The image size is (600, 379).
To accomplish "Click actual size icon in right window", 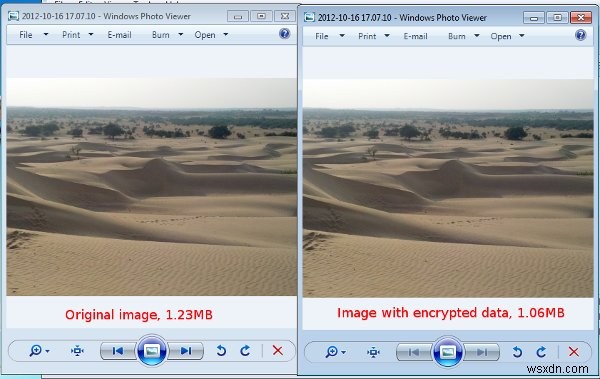I will coord(373,352).
